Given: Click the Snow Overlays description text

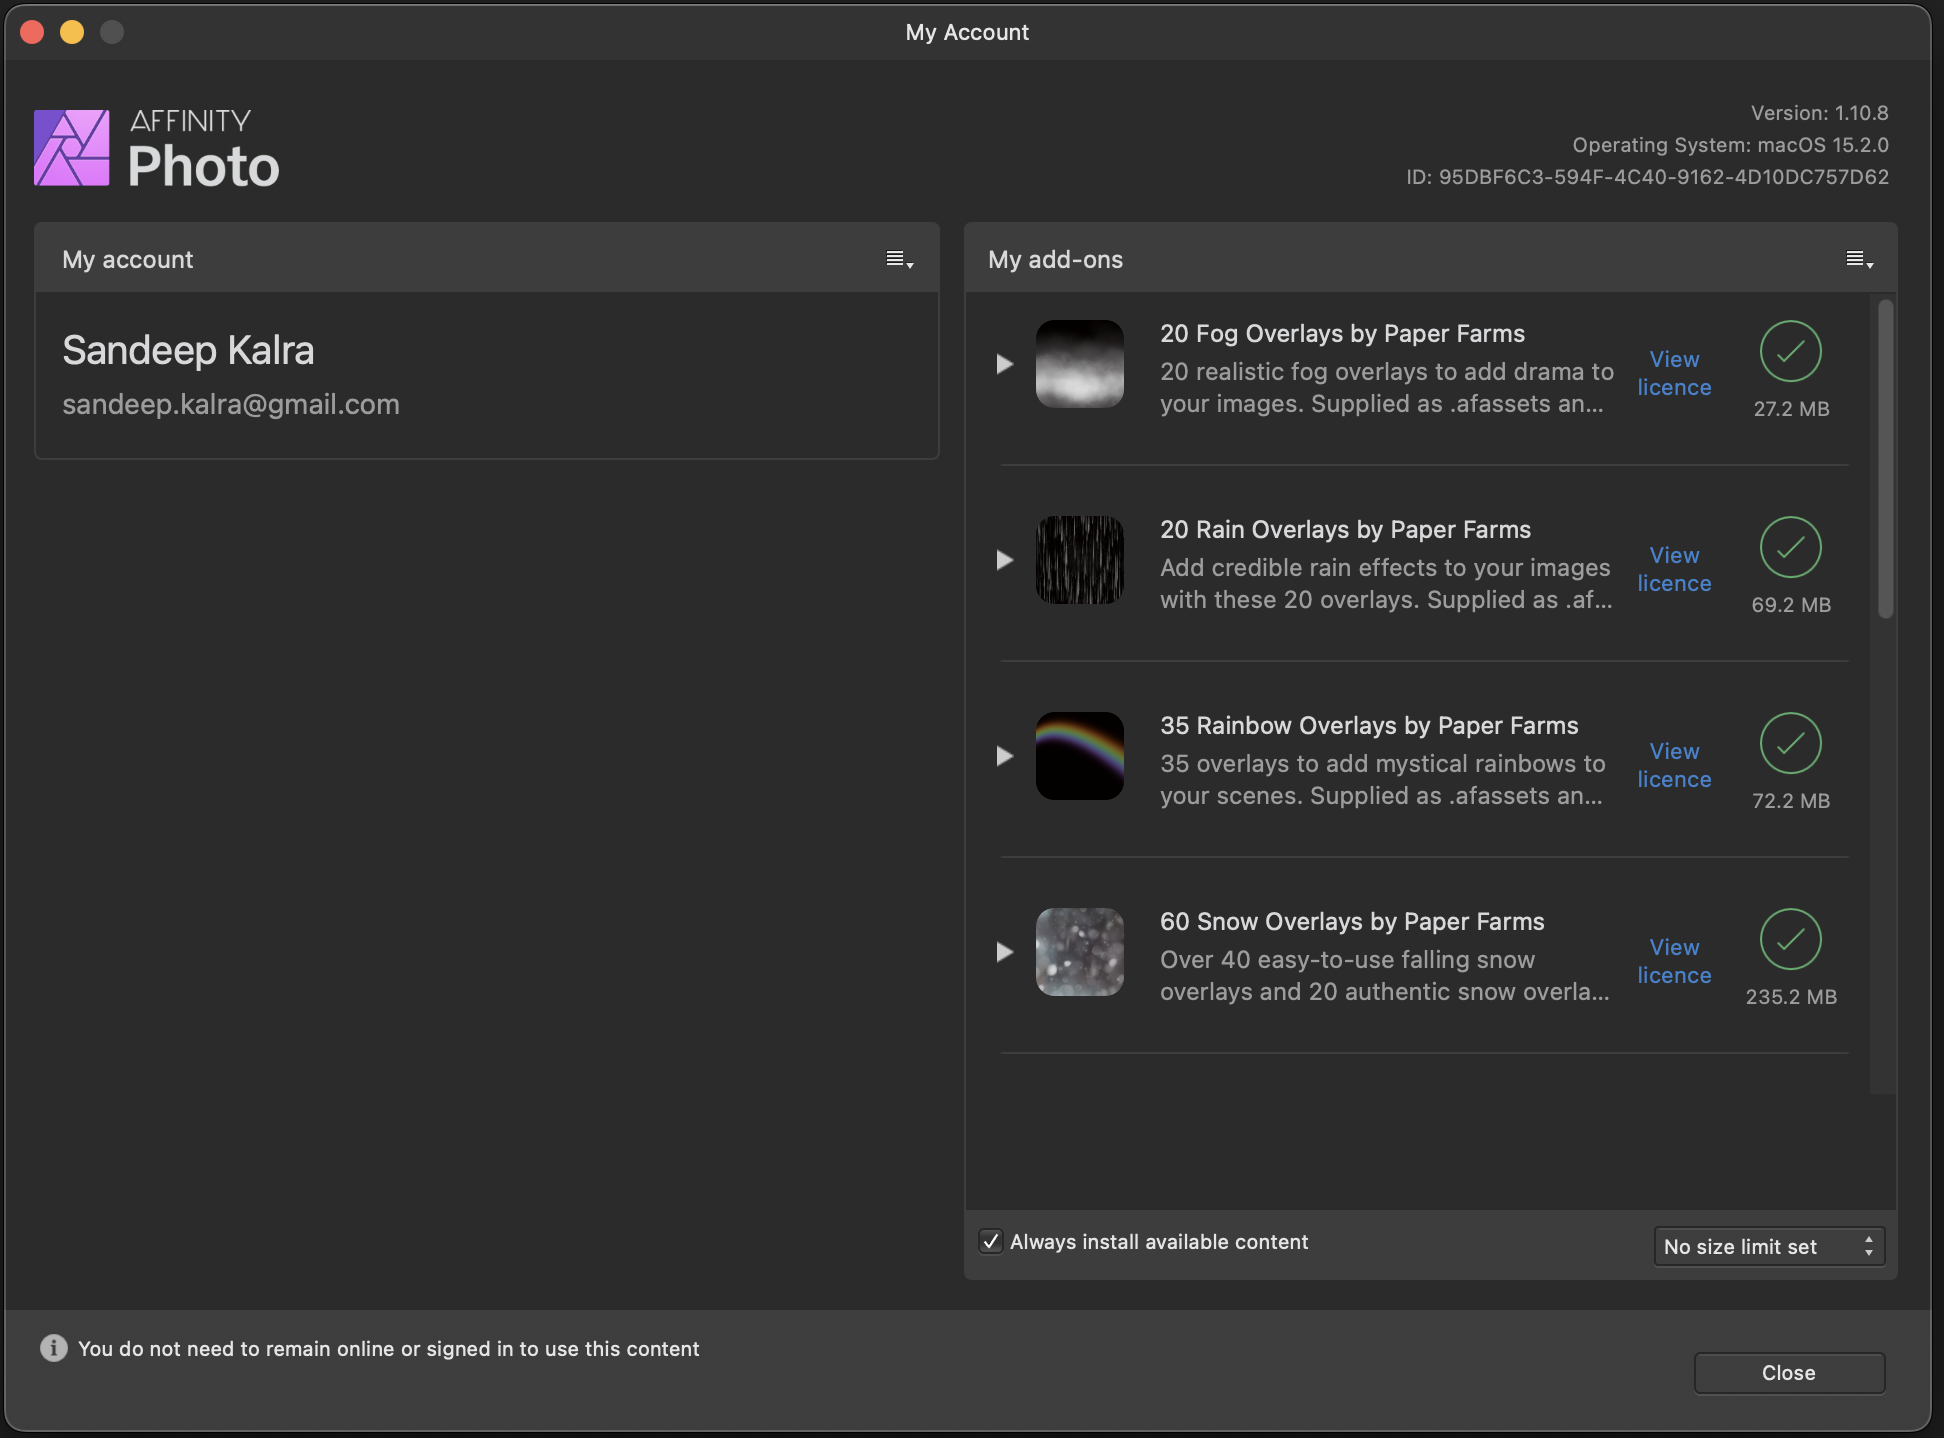Looking at the screenshot, I should (1385, 975).
